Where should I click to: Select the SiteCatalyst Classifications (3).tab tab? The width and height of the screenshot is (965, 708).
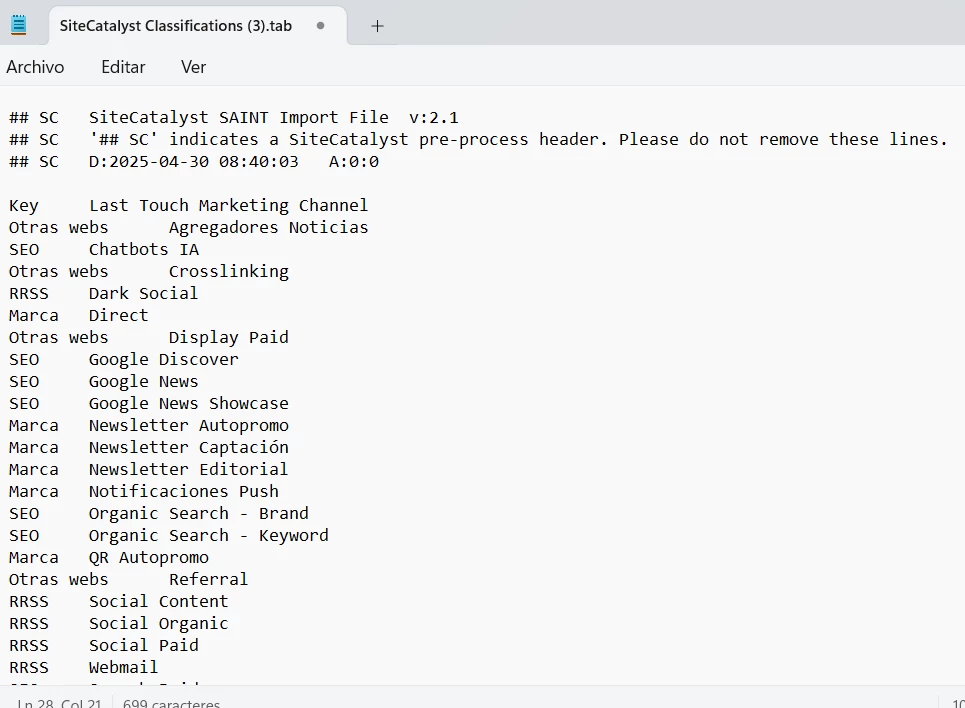(198, 26)
